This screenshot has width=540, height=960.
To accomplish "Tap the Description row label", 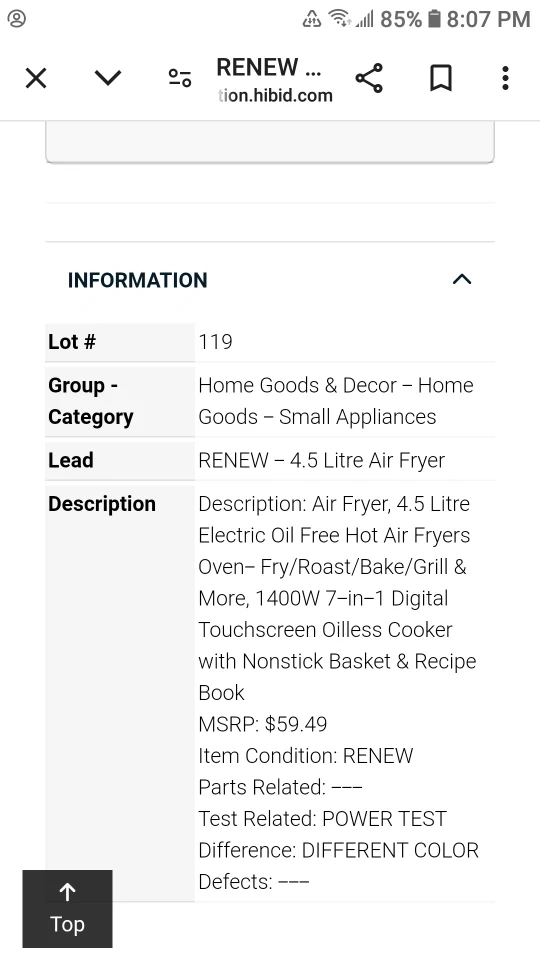I will [x=102, y=504].
